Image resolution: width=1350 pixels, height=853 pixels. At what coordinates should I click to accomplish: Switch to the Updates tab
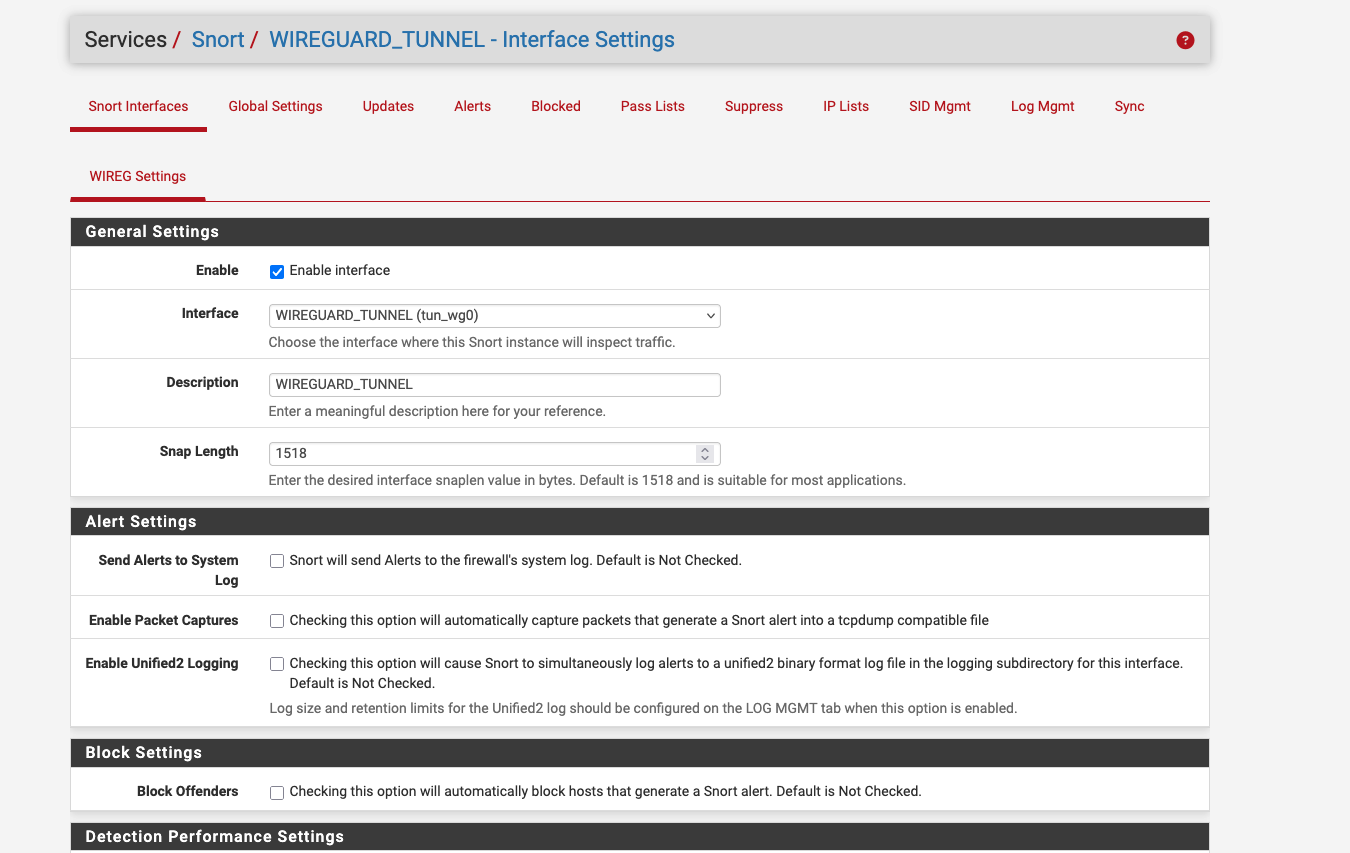tap(388, 107)
